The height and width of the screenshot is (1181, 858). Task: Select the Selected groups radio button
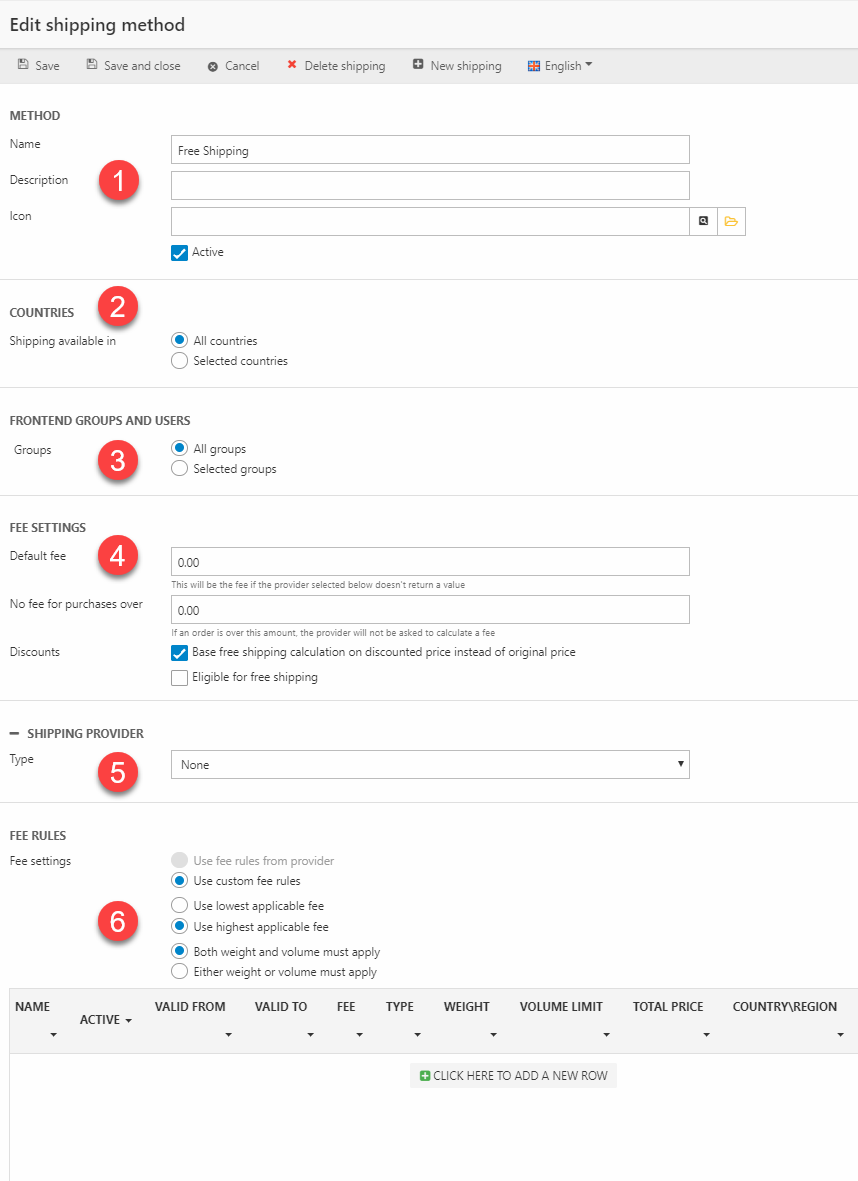click(180, 469)
